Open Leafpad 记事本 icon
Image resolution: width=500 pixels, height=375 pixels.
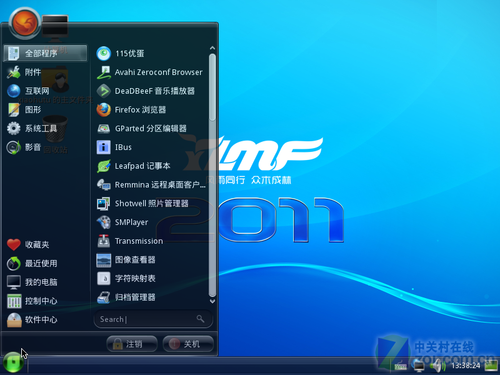pyautogui.click(x=104, y=166)
